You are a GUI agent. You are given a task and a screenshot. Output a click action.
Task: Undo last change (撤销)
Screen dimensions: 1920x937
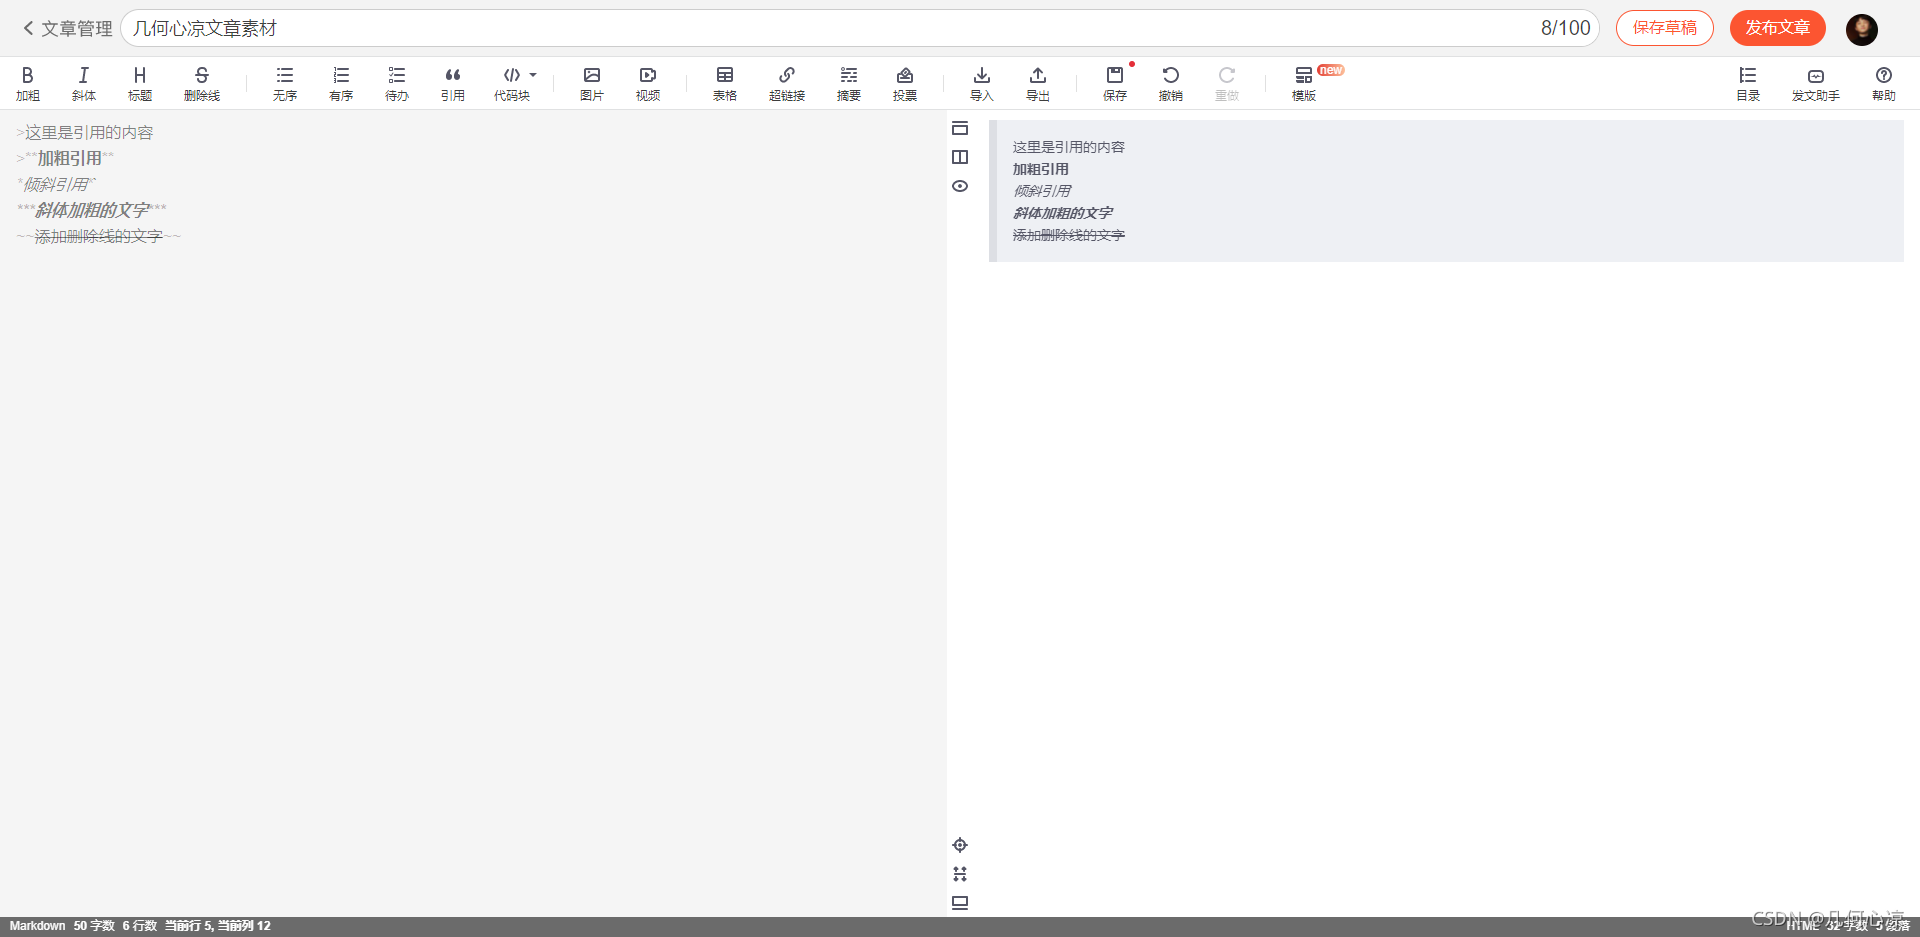pyautogui.click(x=1171, y=83)
